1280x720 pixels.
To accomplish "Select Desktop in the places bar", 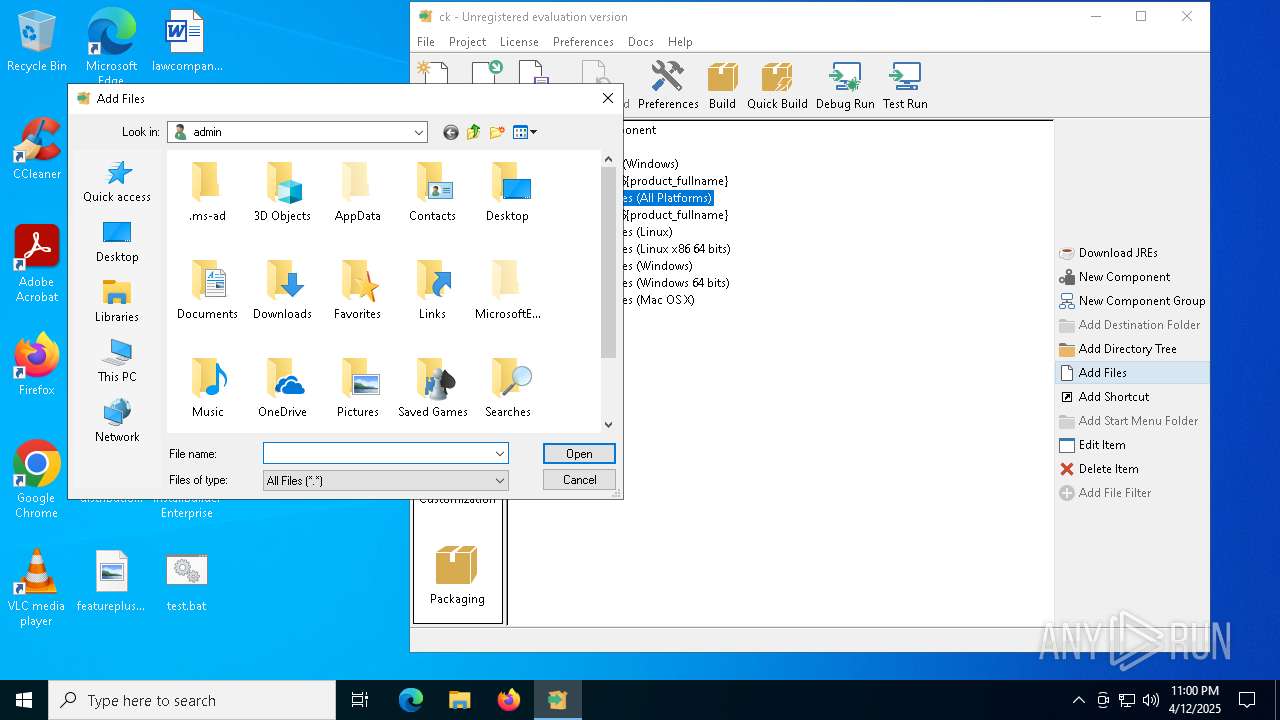I will tap(117, 242).
